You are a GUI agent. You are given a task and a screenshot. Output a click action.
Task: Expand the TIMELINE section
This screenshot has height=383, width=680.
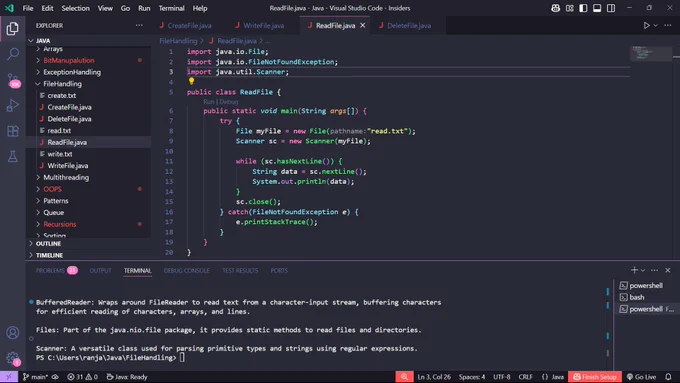coord(89,255)
